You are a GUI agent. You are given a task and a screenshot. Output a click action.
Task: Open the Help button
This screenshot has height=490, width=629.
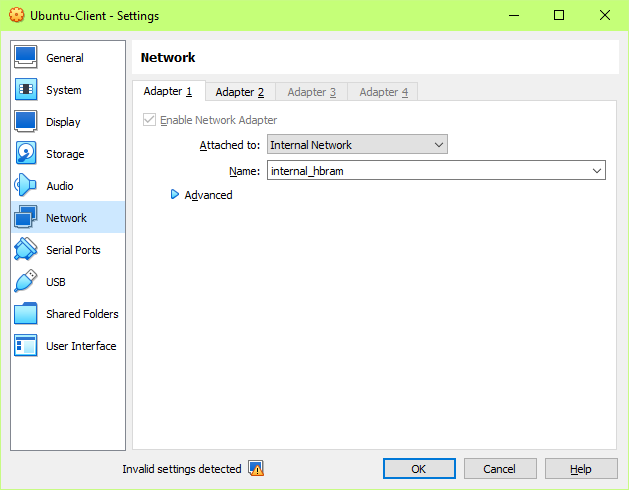pyautogui.click(x=581, y=469)
